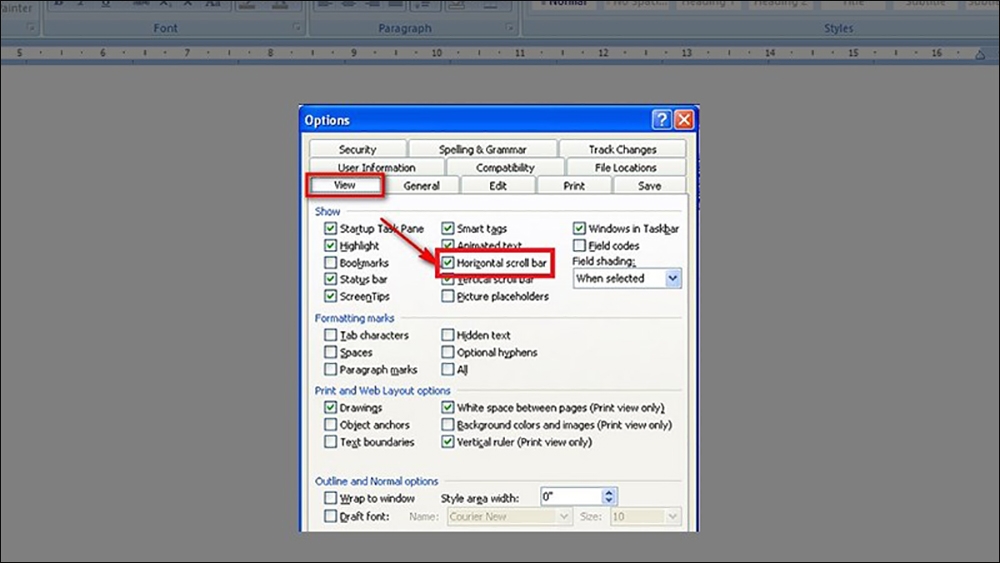Image resolution: width=1000 pixels, height=563 pixels.
Task: Toggle the Status bar checkbox
Action: tap(330, 279)
